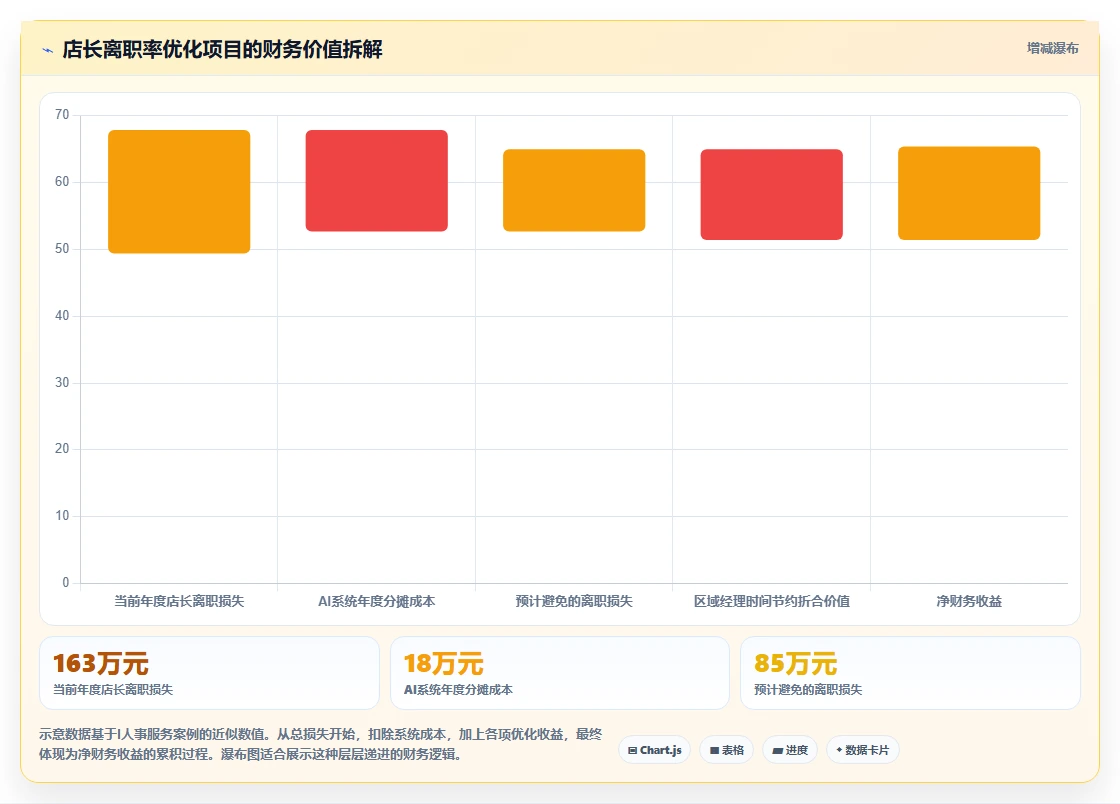Click x-axis label 区域经理时间节约折合价值
The height and width of the screenshot is (804, 1120).
click(x=771, y=601)
